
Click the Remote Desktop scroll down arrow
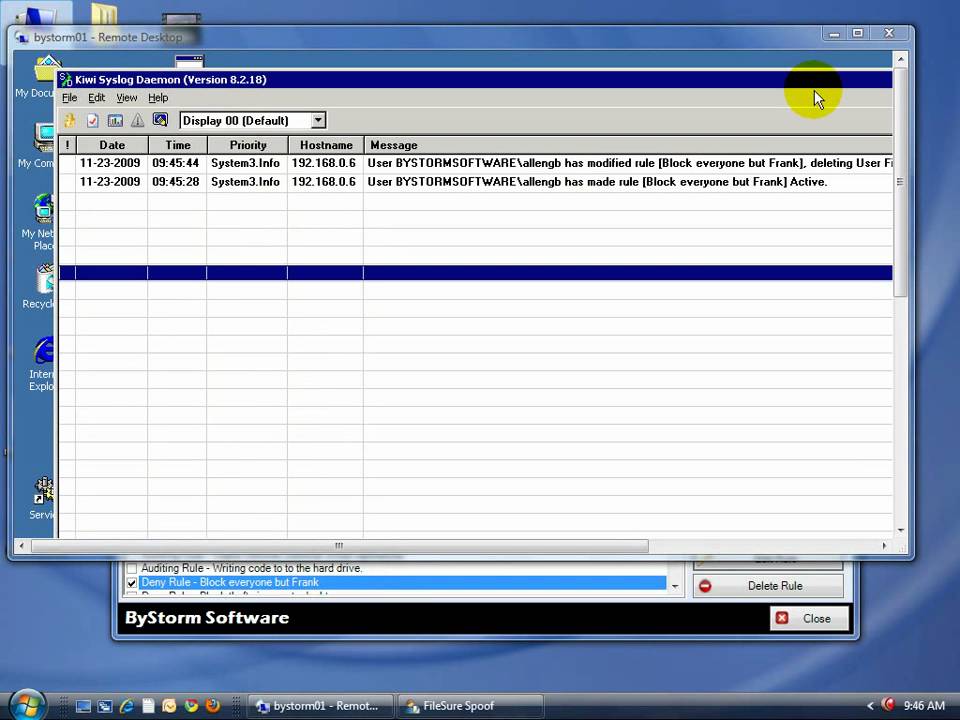coord(900,530)
